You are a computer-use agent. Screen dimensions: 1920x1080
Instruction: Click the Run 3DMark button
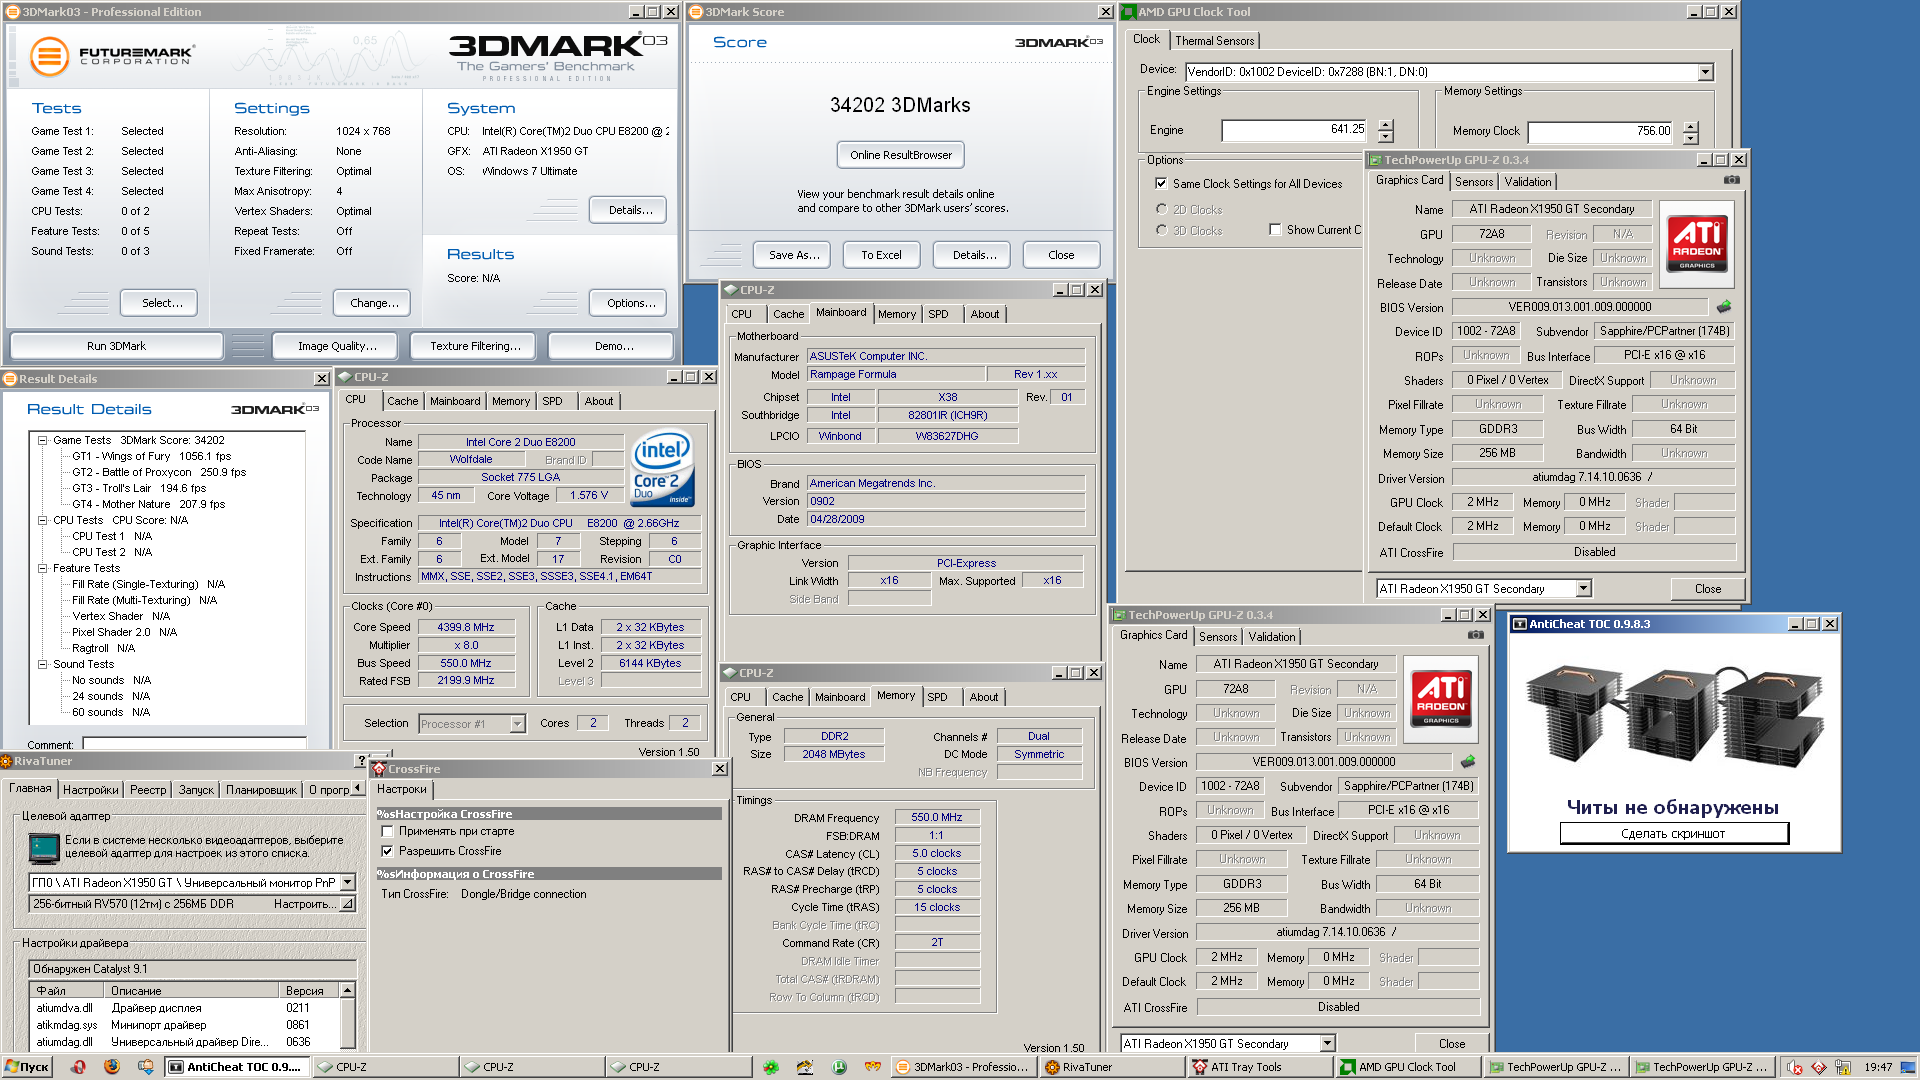(x=116, y=346)
